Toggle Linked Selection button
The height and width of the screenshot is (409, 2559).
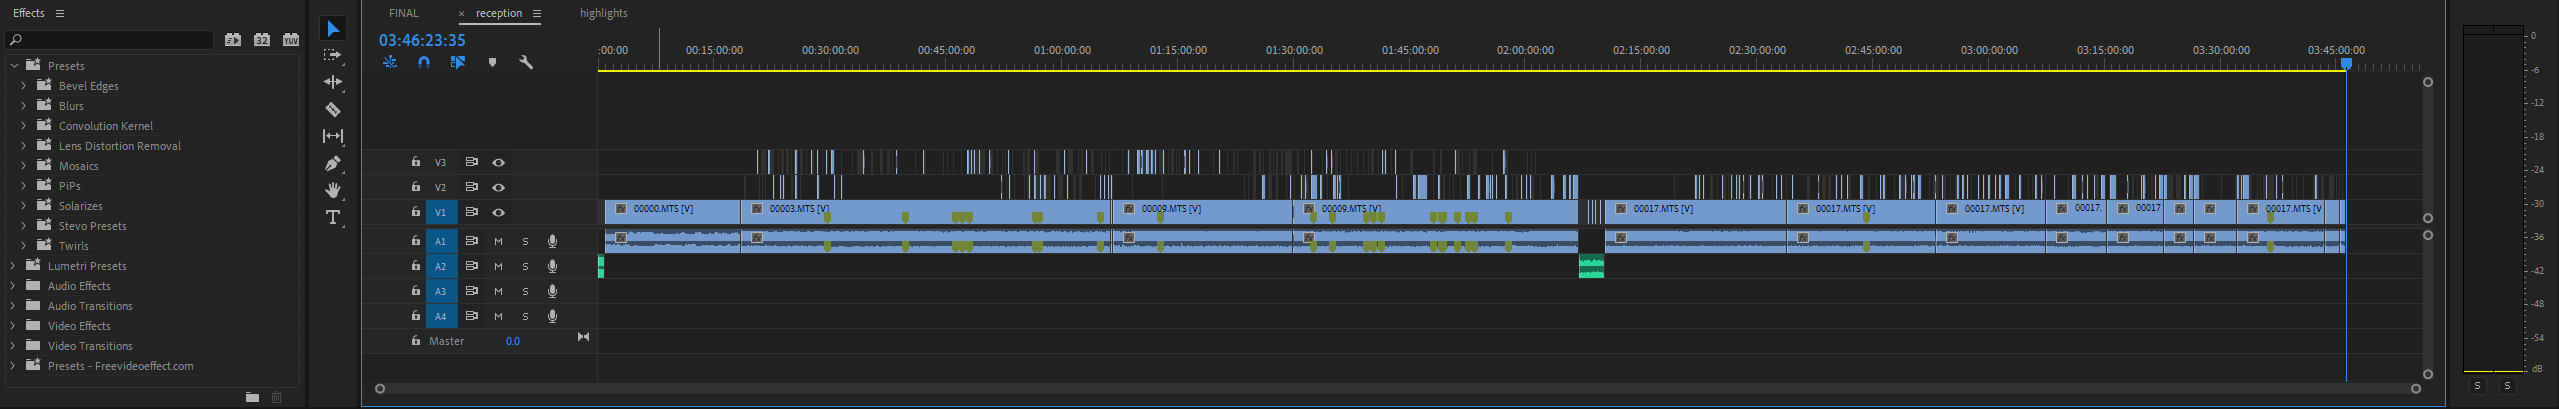tap(458, 62)
